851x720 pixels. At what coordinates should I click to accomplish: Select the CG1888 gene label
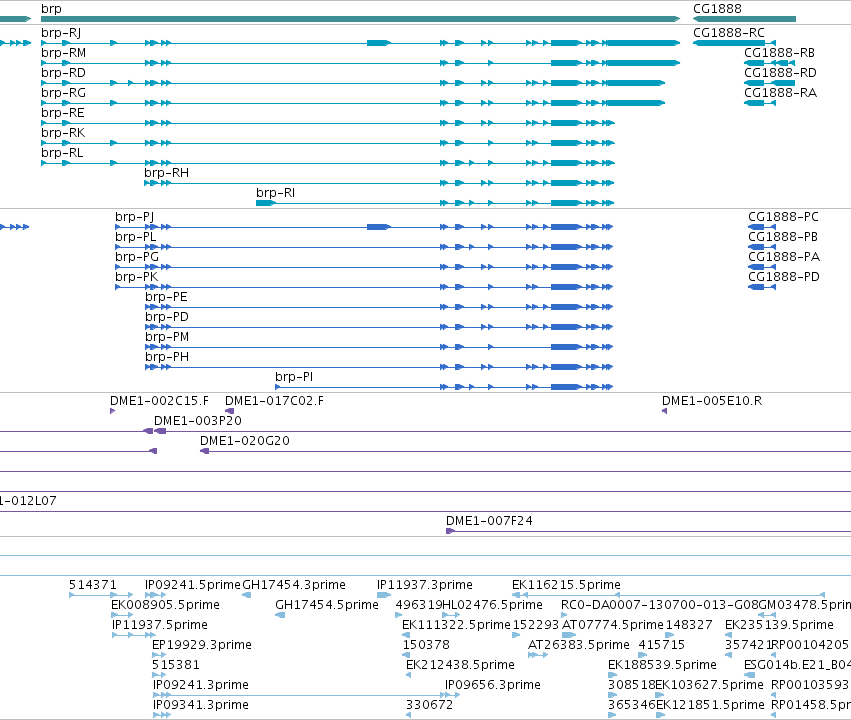(717, 9)
